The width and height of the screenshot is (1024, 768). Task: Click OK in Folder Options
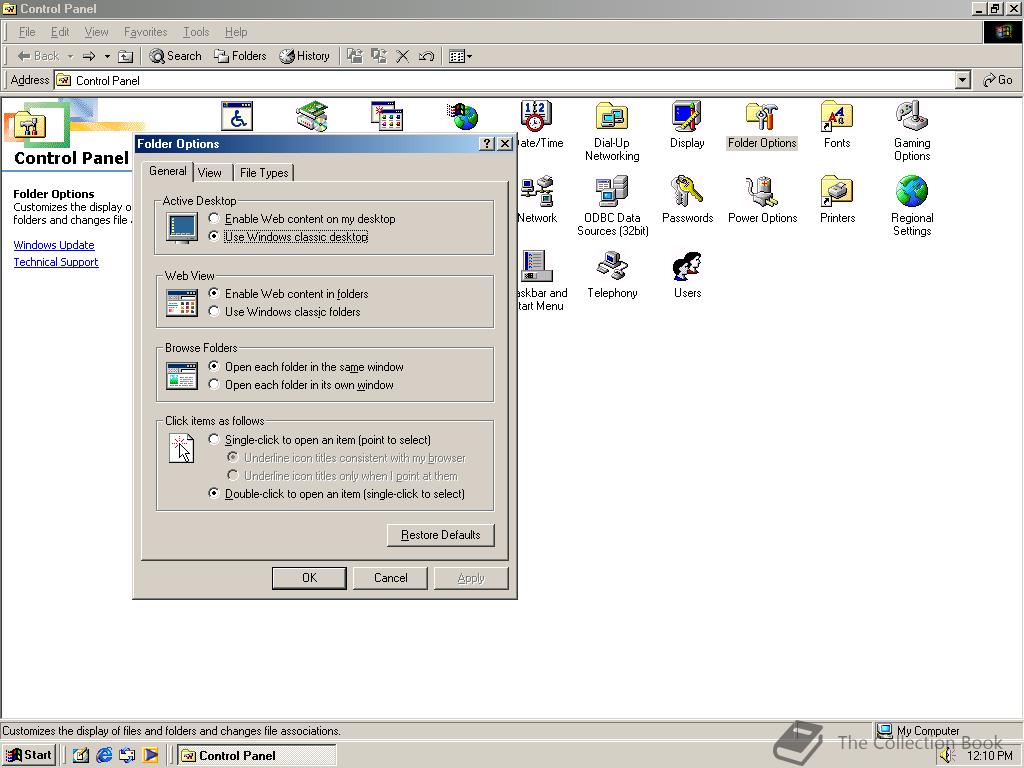point(309,578)
